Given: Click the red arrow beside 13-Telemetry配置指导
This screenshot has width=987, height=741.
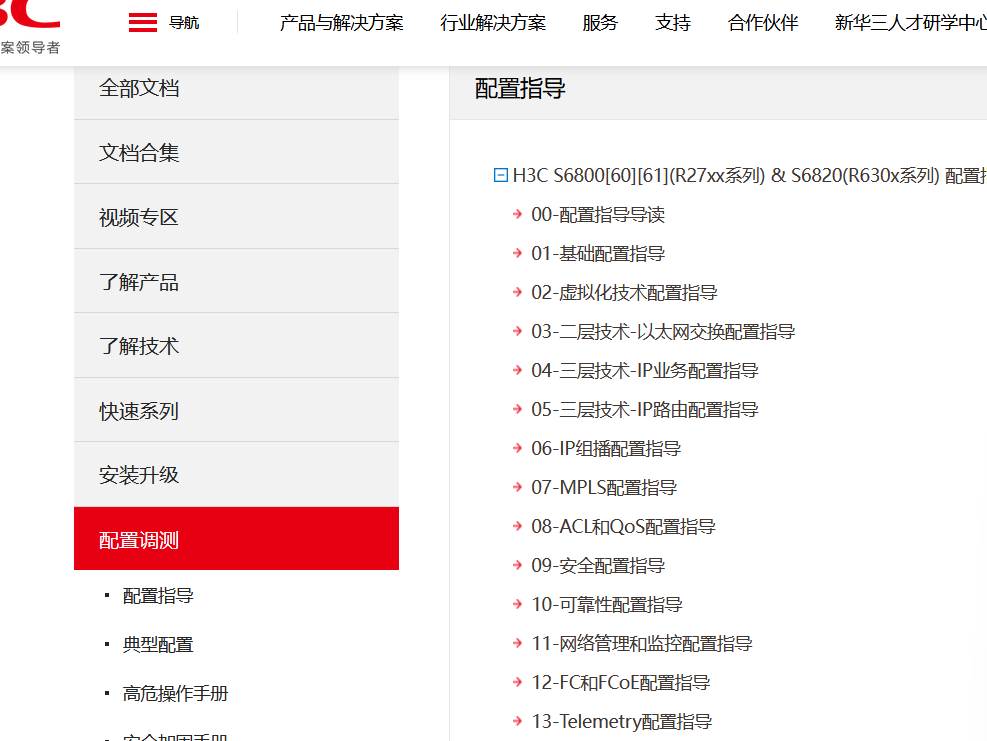Looking at the screenshot, I should pos(517,721).
